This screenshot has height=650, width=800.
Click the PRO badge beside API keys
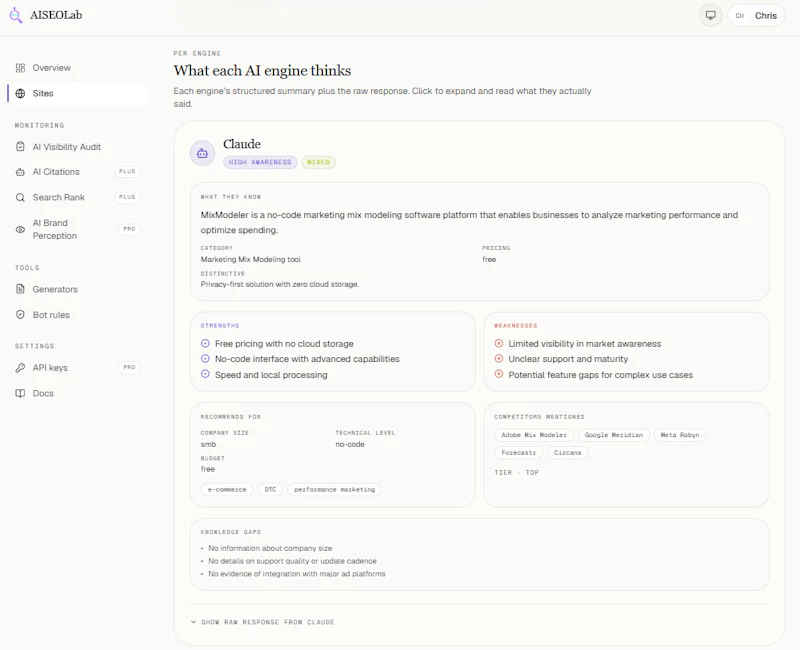pyautogui.click(x=129, y=367)
